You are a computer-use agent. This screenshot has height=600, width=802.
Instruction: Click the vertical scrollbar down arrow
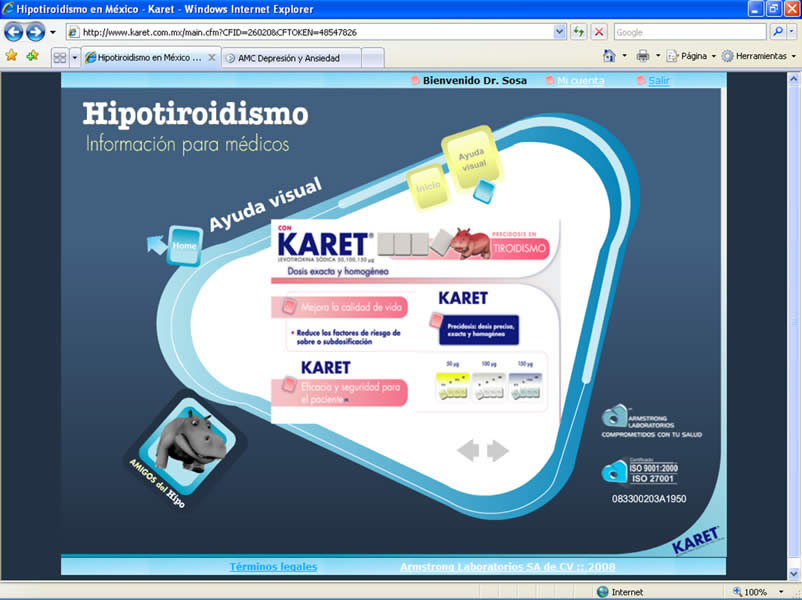[793, 573]
